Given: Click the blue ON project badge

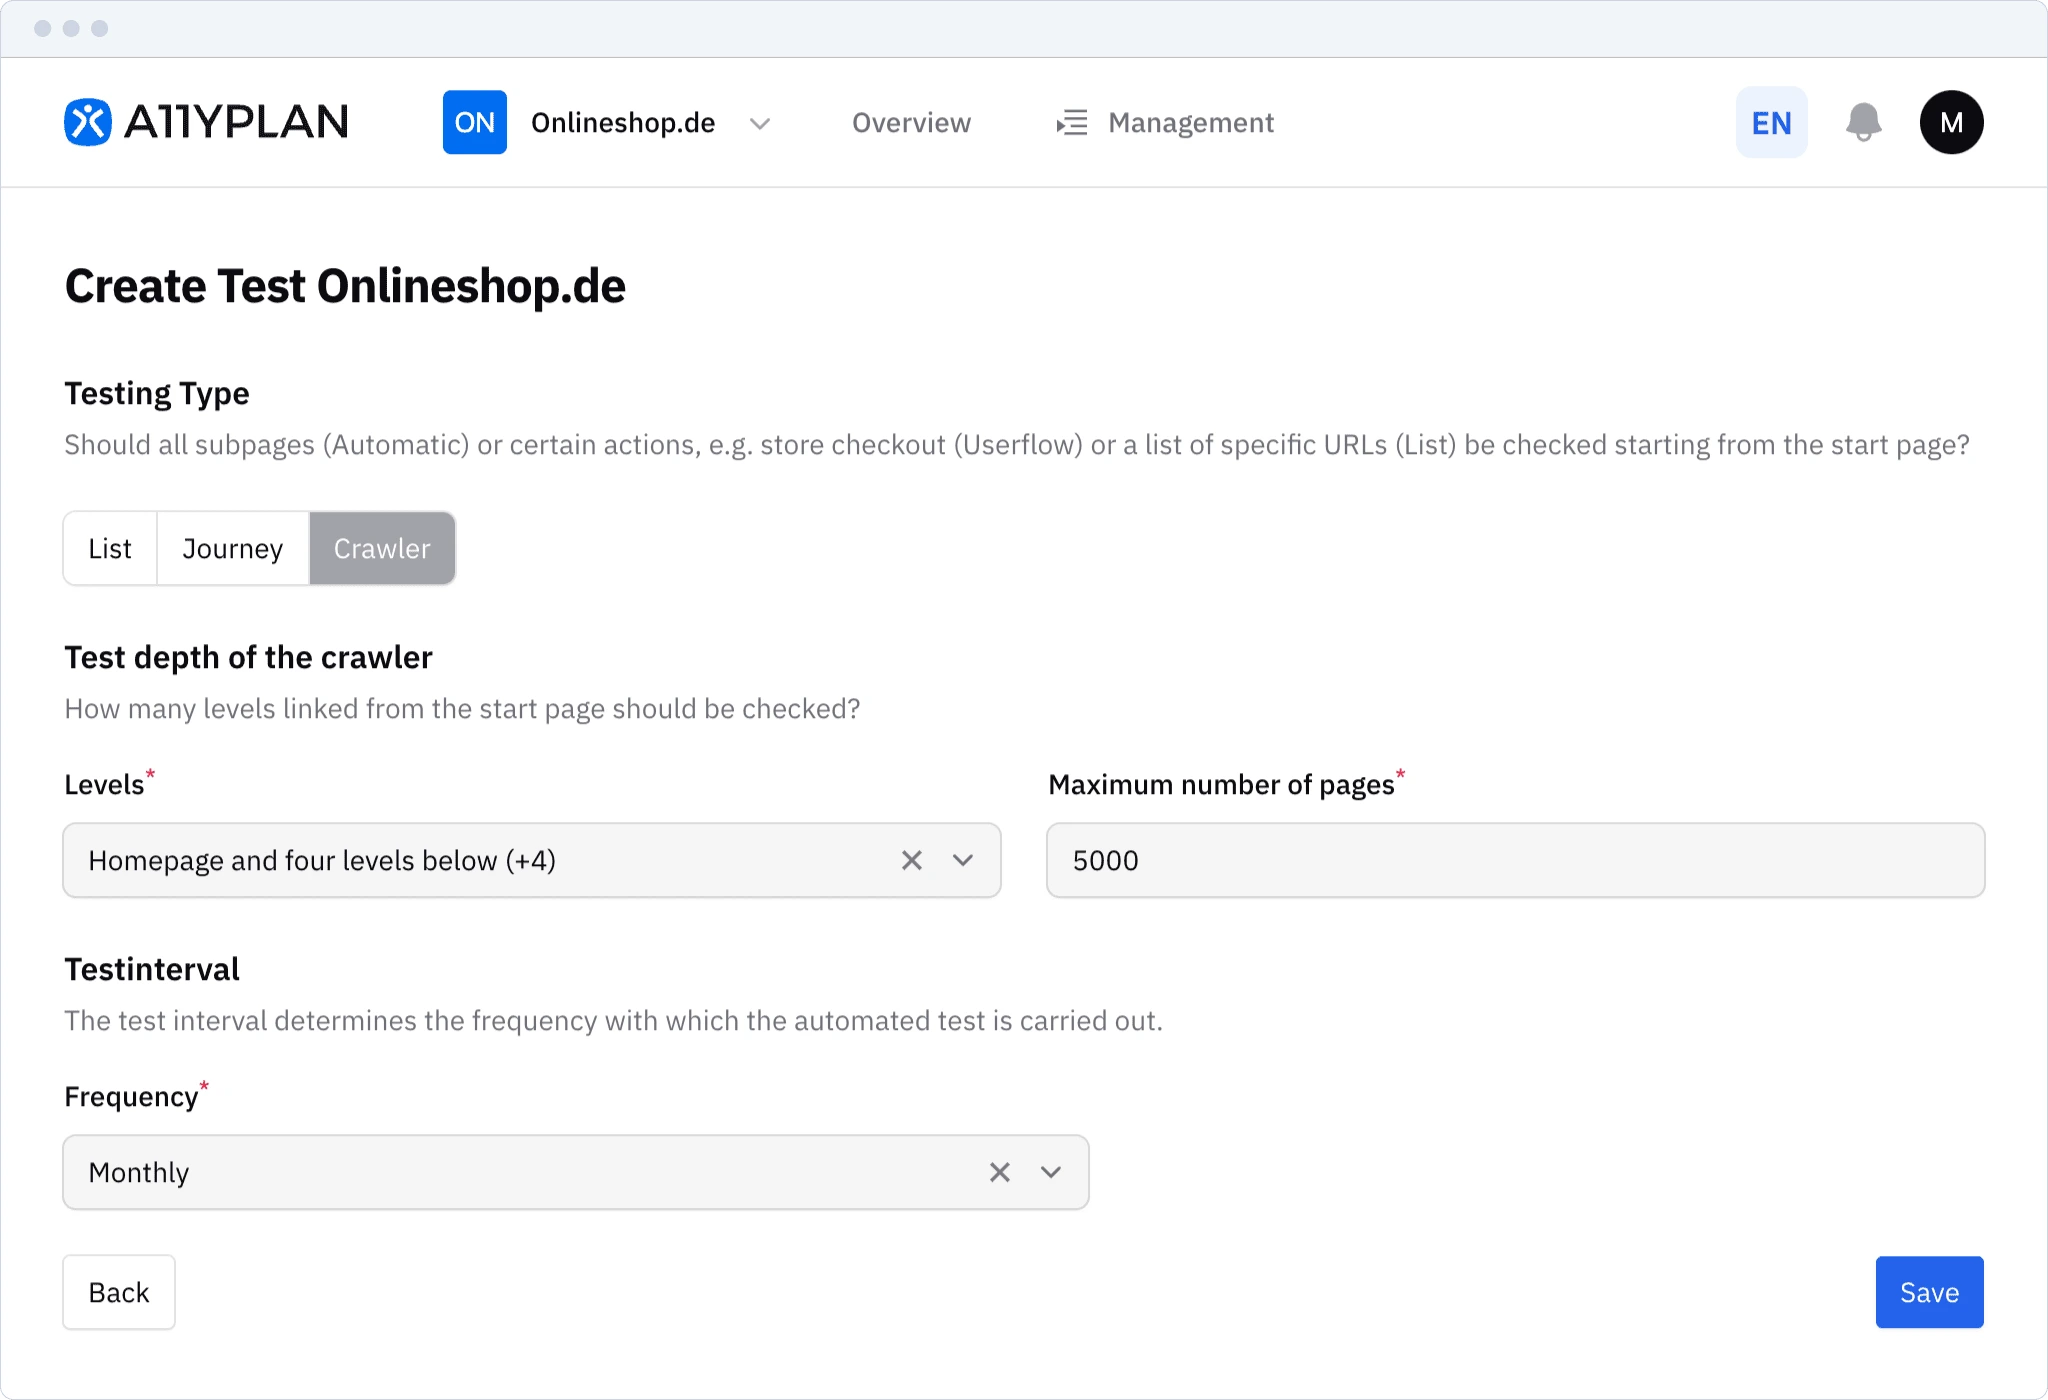Looking at the screenshot, I should tap(474, 122).
